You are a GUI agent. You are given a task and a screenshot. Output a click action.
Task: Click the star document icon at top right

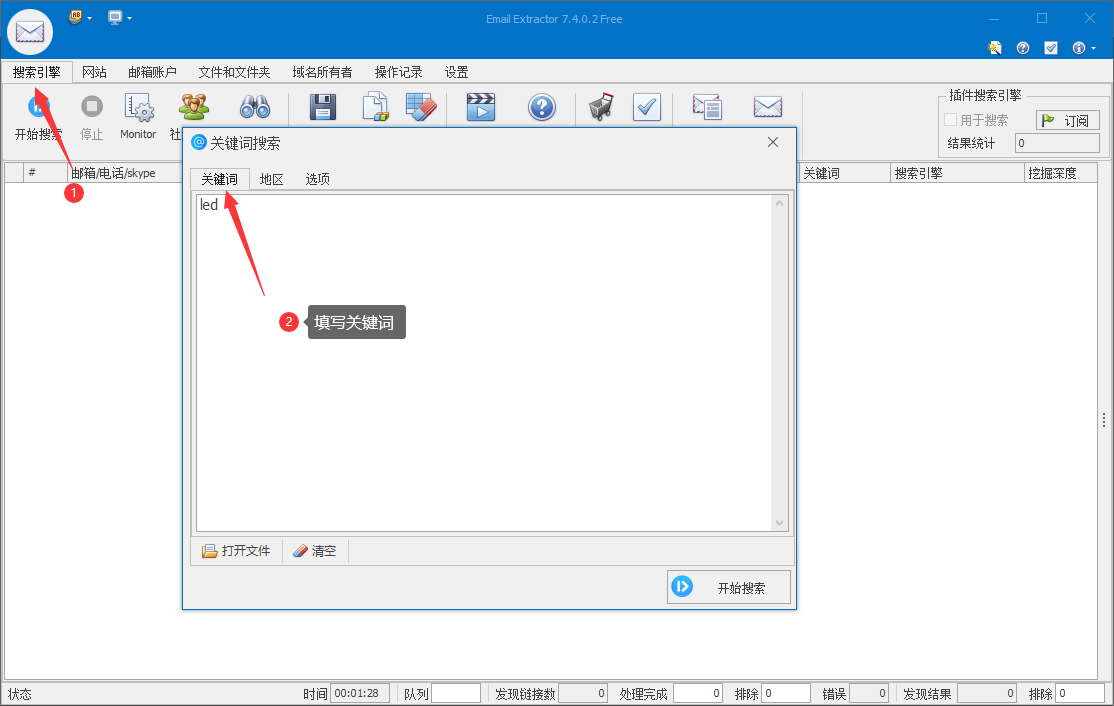pyautogui.click(x=995, y=48)
